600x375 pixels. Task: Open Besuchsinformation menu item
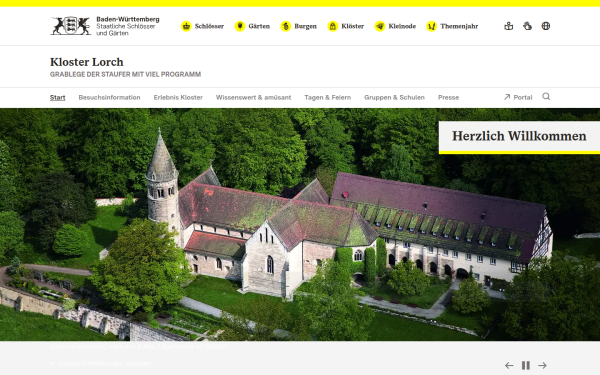(109, 97)
